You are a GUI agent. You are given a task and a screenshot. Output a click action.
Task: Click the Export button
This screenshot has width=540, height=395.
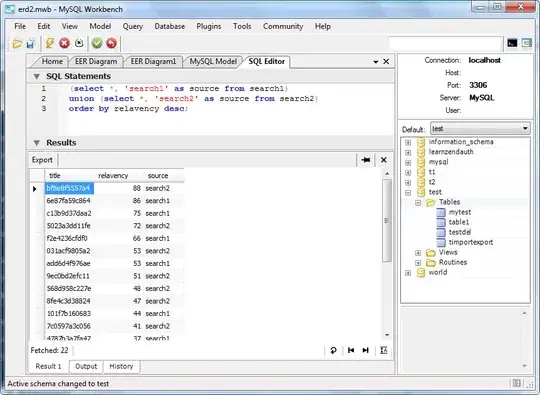click(42, 160)
